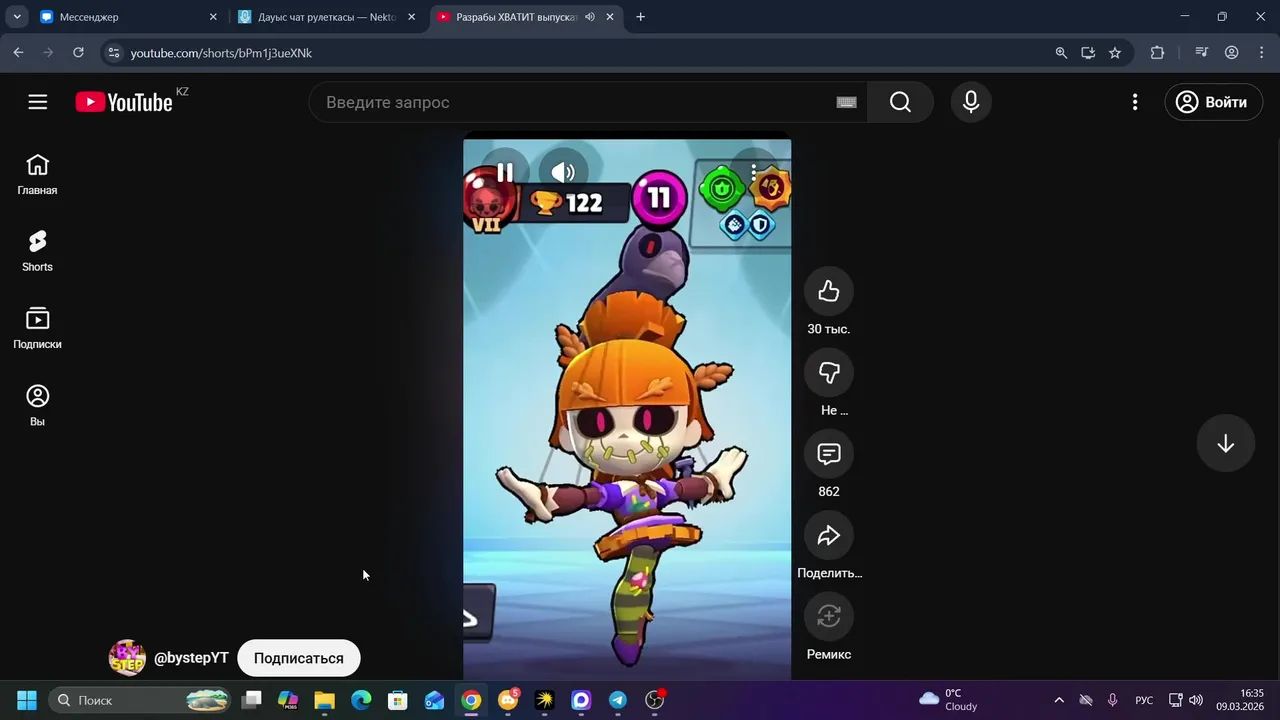Open YouTube settings three-dot menu

(1134, 102)
